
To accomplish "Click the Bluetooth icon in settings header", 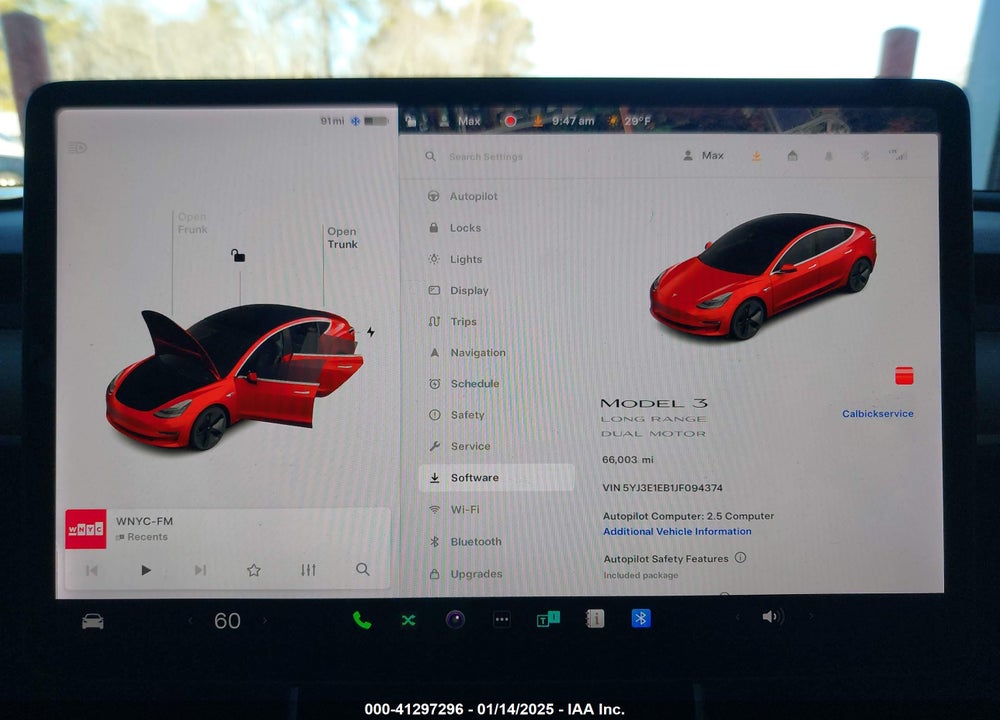I will [x=865, y=156].
